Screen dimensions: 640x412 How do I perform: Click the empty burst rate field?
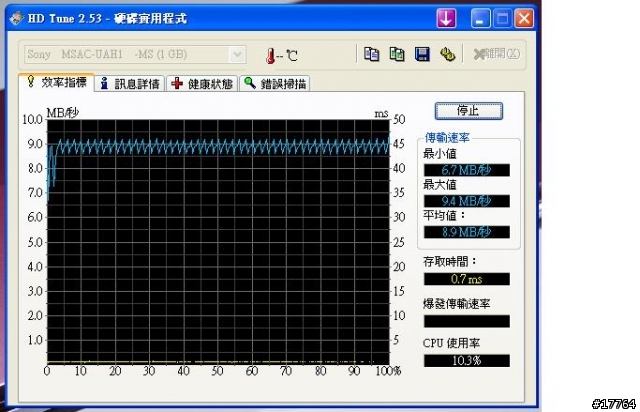pos(467,321)
